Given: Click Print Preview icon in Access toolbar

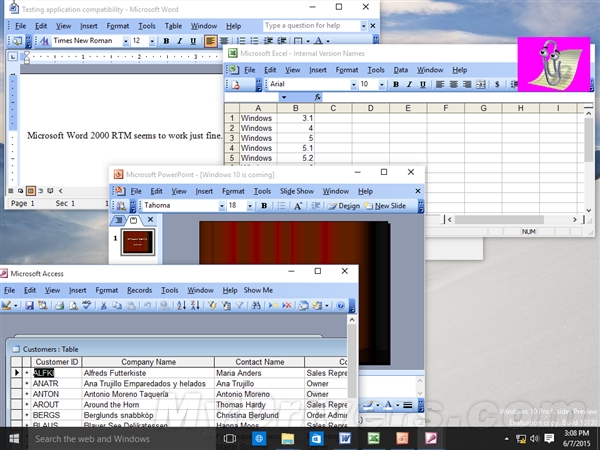Looking at the screenshot, I should (73, 306).
